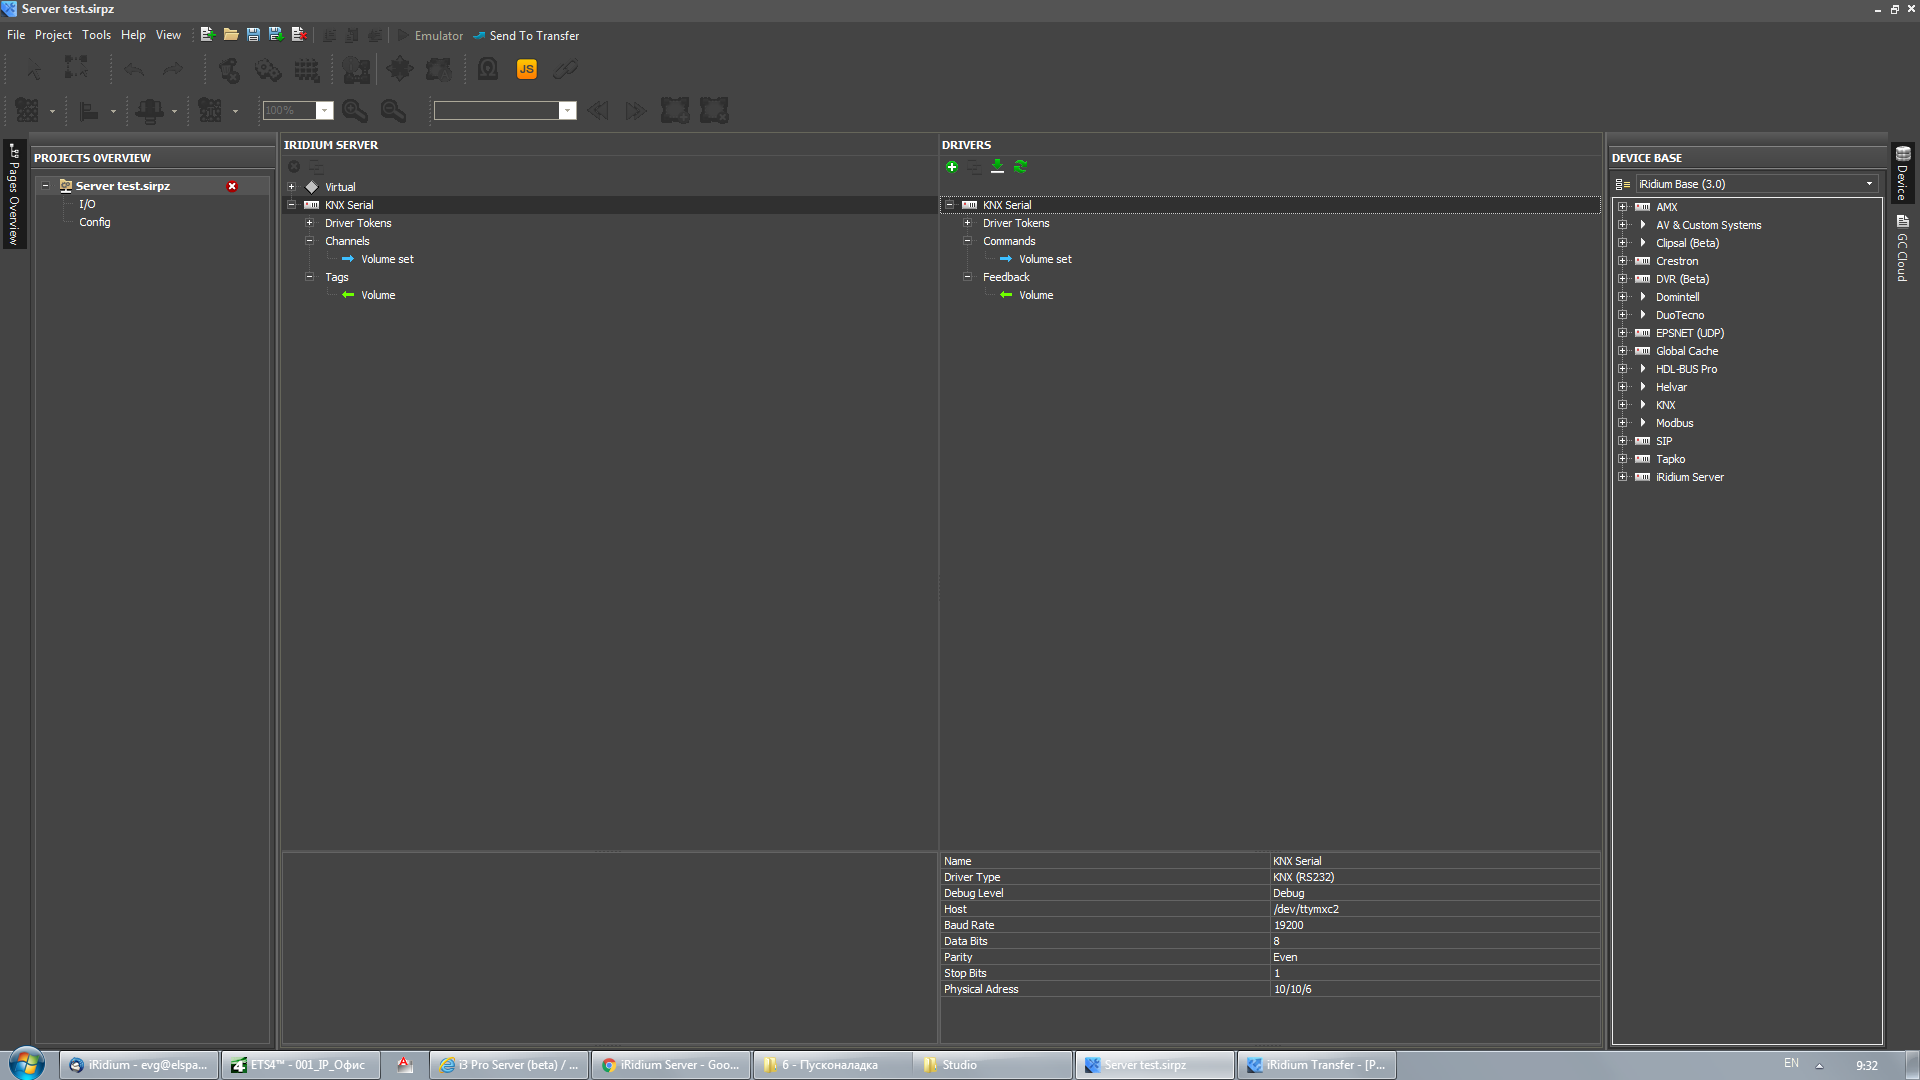
Task: Click the view mode icon left of iRidium Base
Action: pos(1622,184)
